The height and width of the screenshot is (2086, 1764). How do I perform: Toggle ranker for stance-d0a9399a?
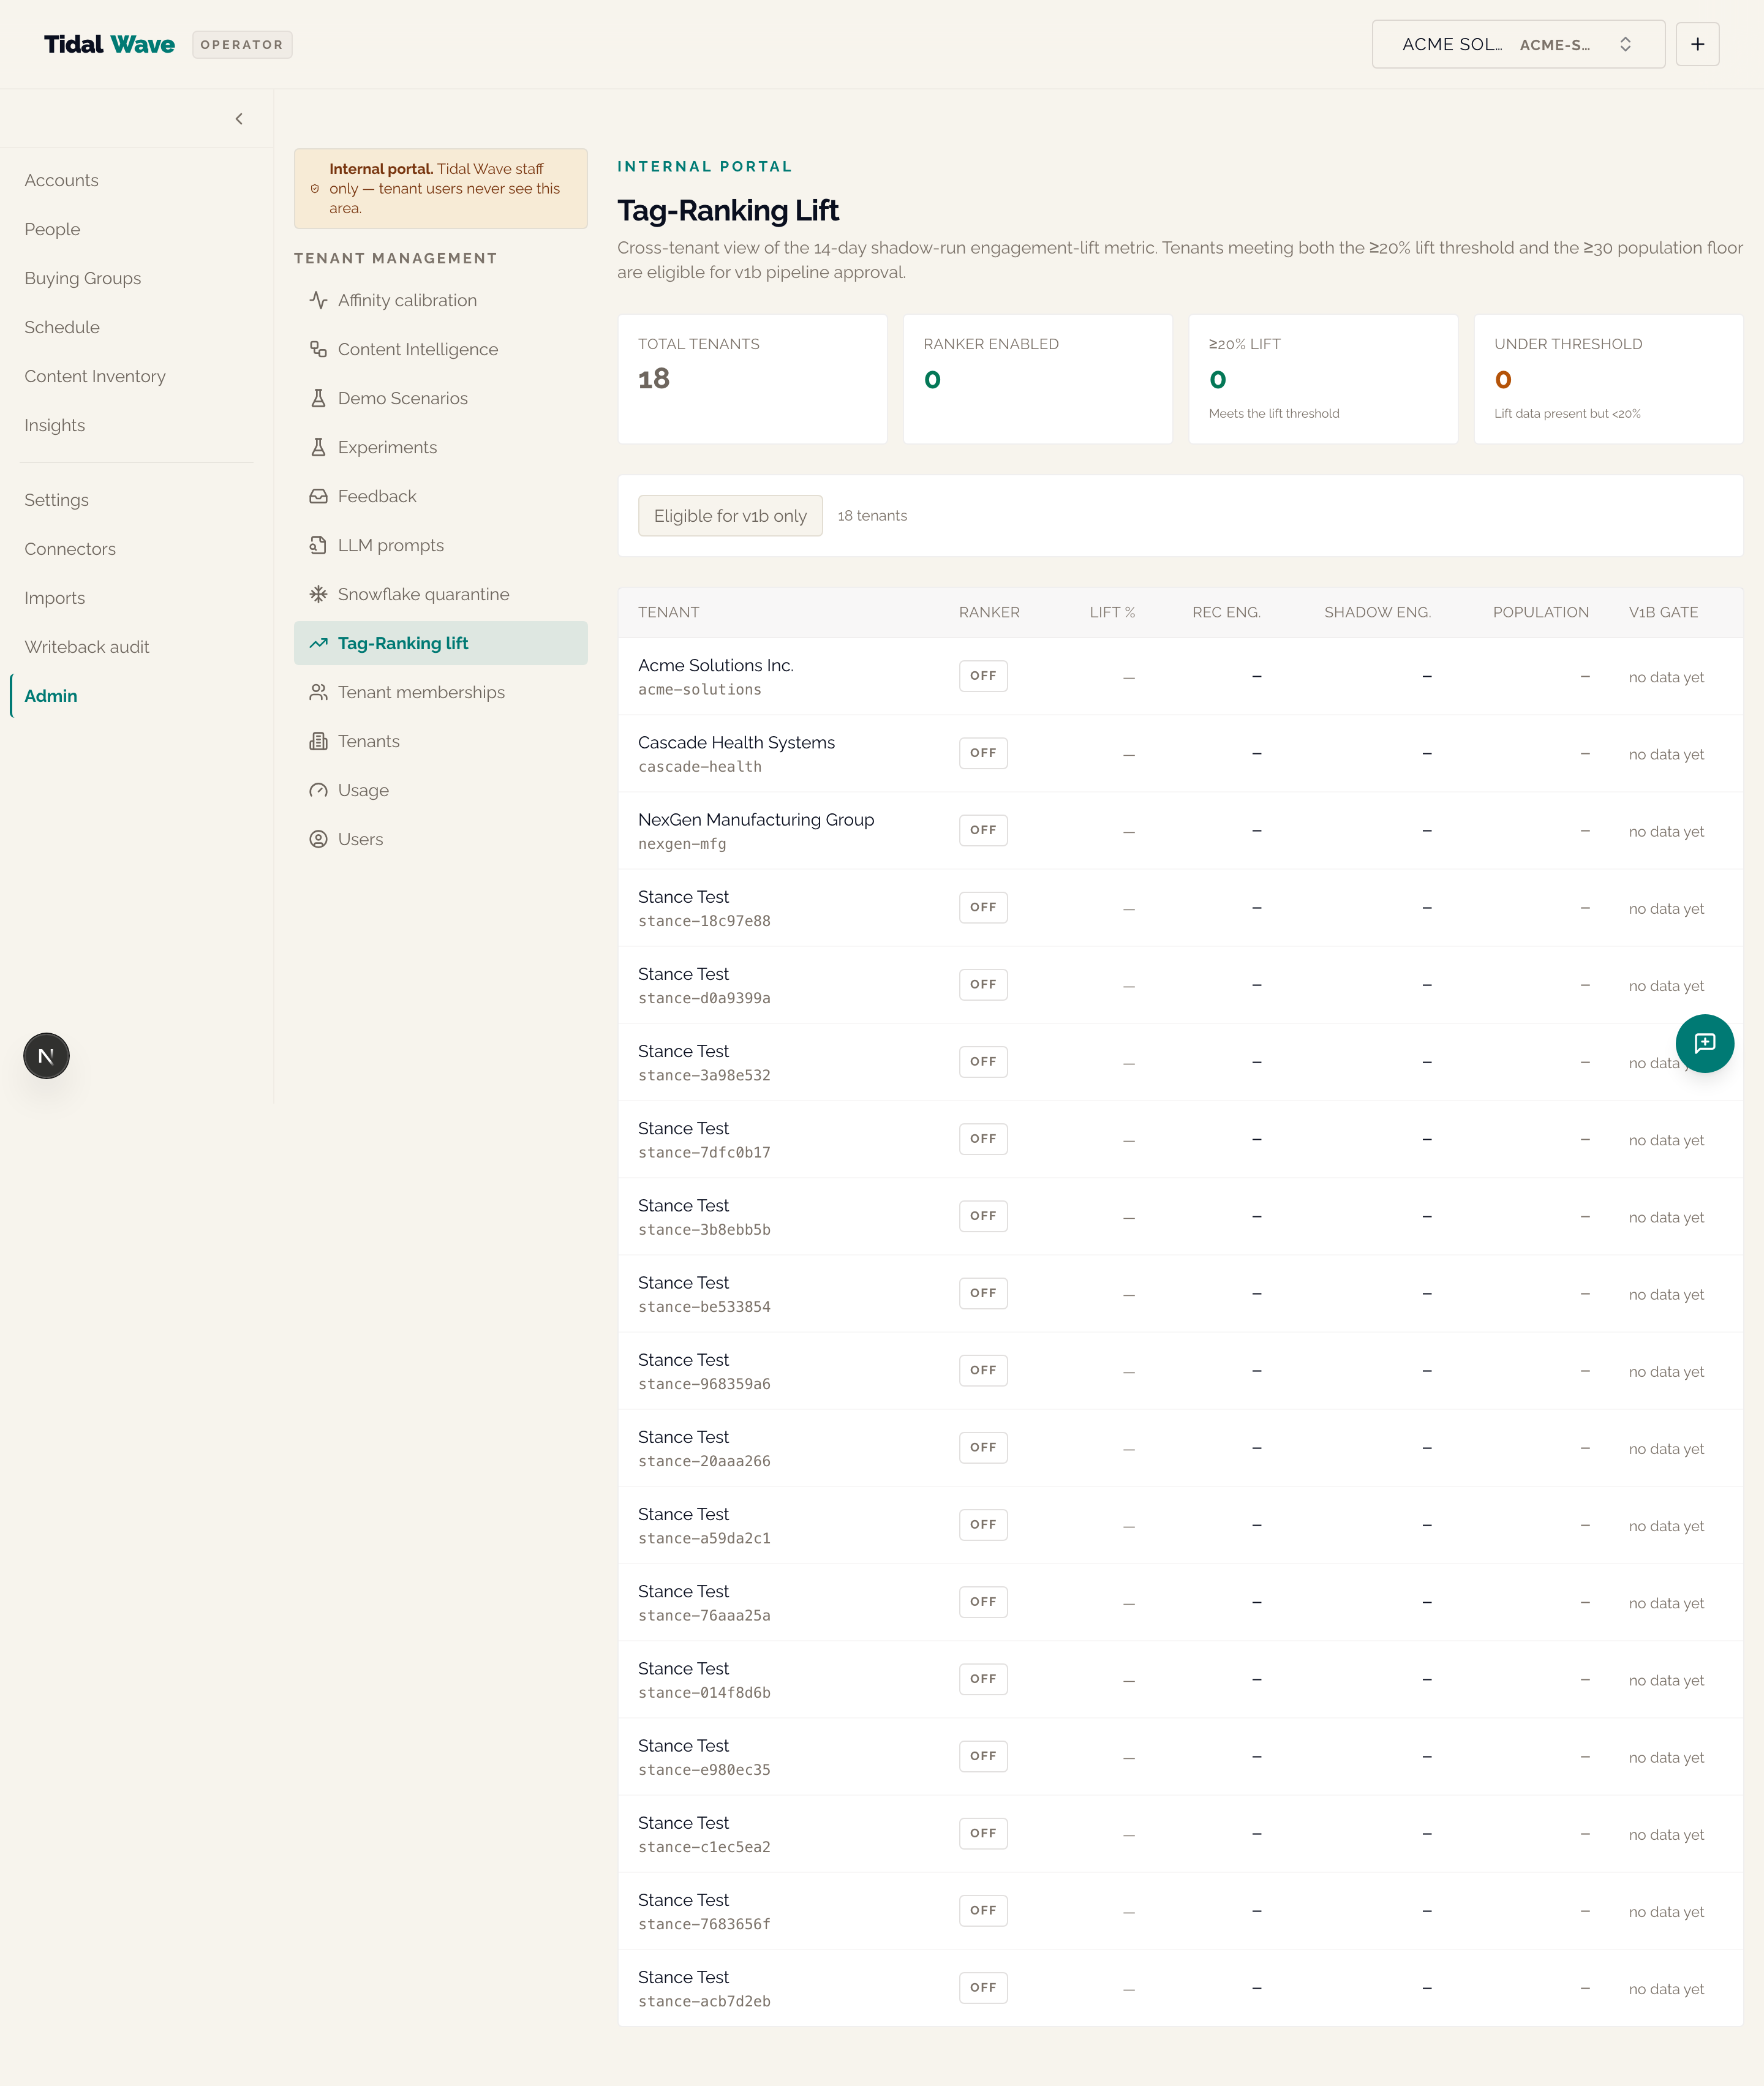pos(982,984)
